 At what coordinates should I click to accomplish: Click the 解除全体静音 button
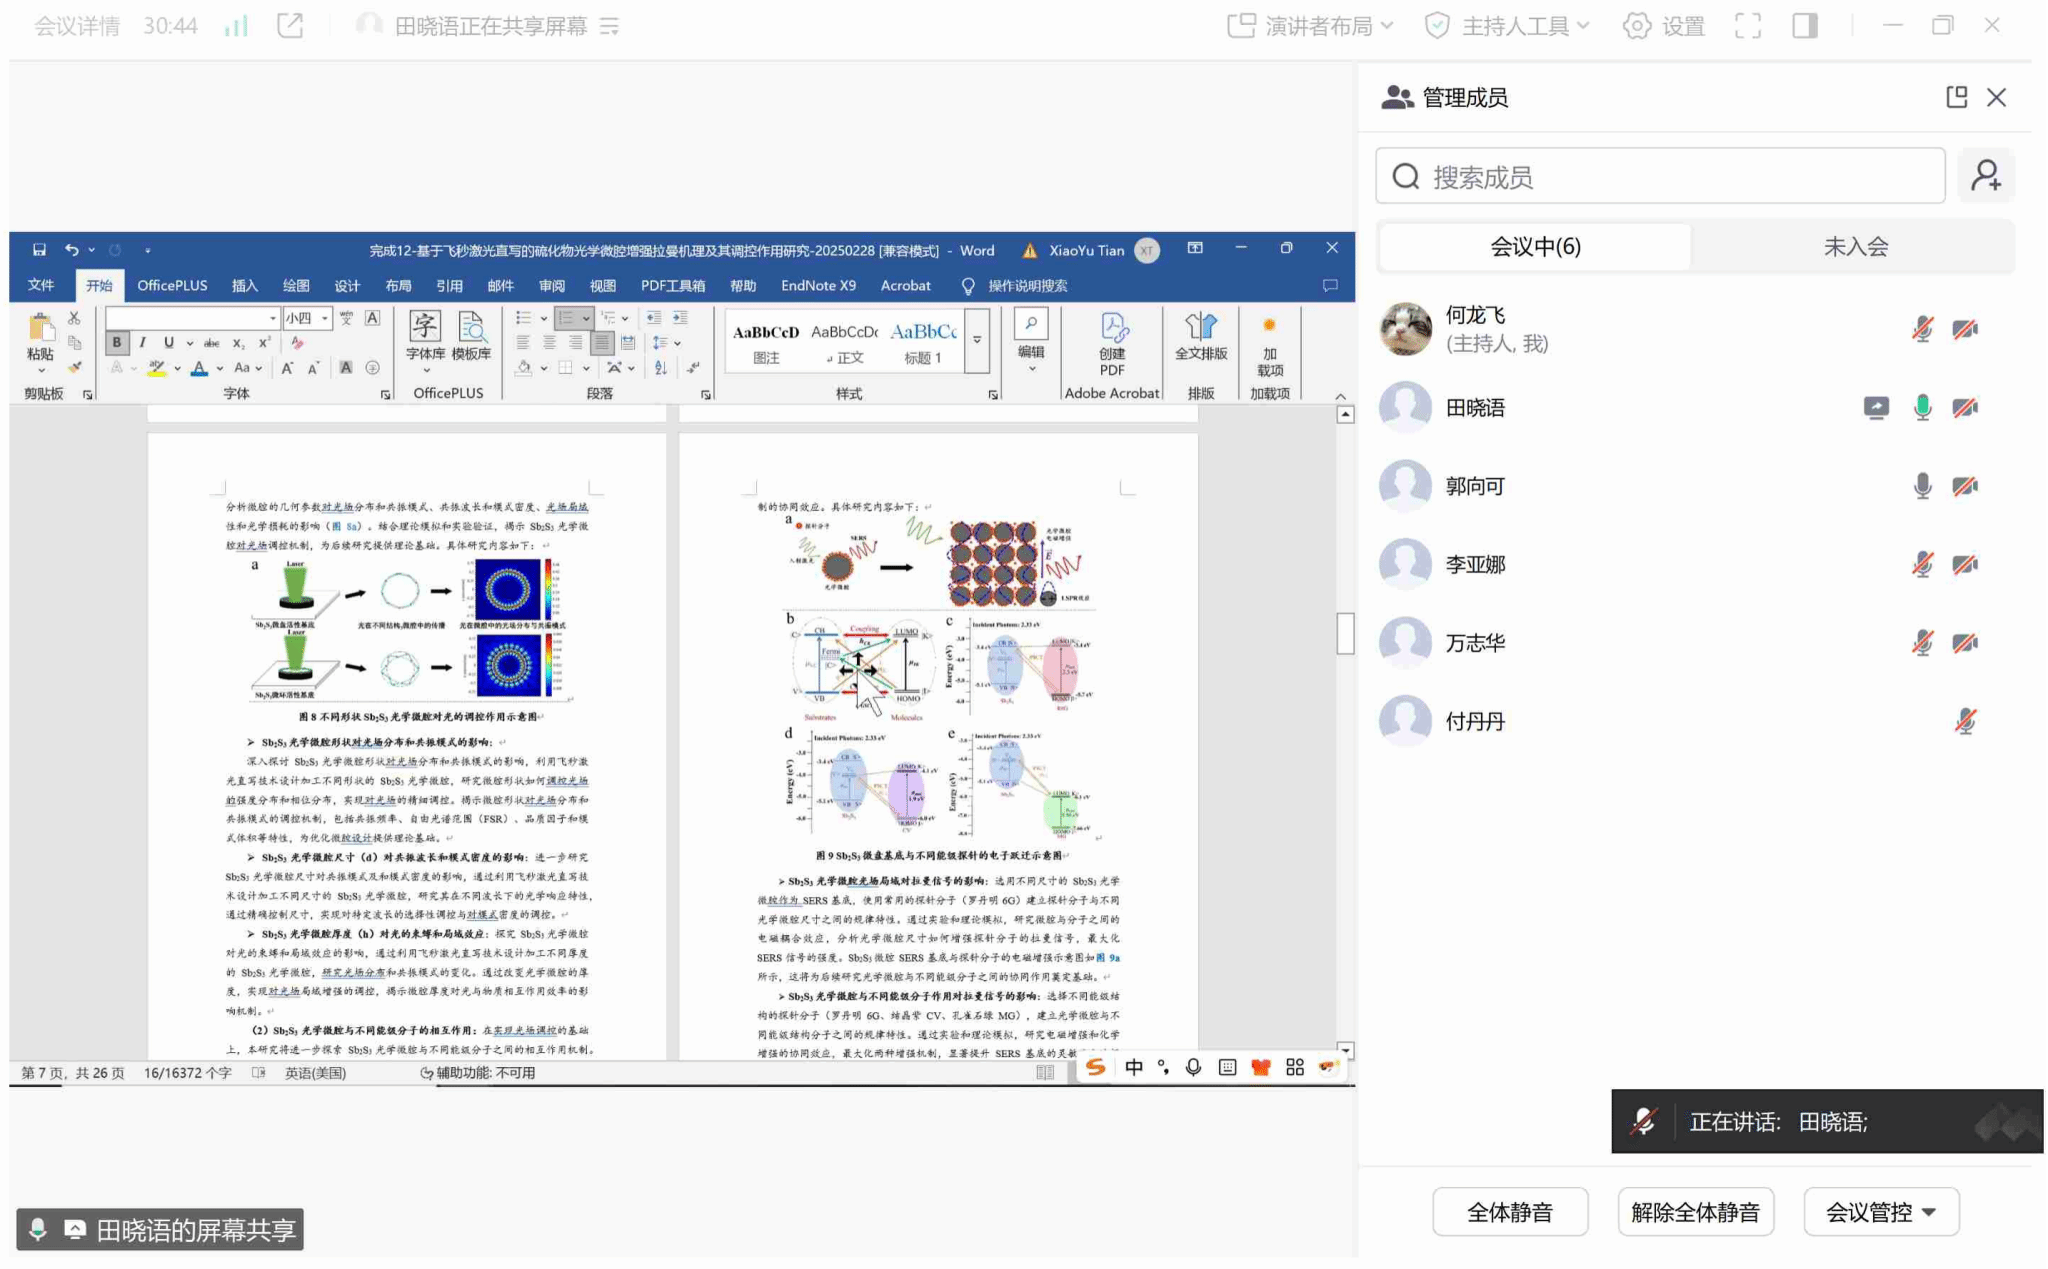click(x=1695, y=1212)
